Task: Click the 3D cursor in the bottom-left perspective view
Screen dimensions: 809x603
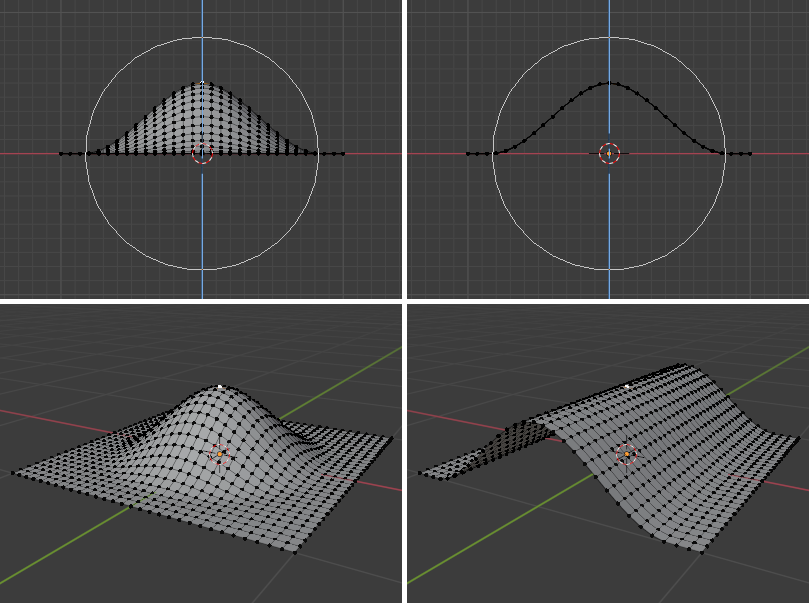Action: (x=218, y=455)
